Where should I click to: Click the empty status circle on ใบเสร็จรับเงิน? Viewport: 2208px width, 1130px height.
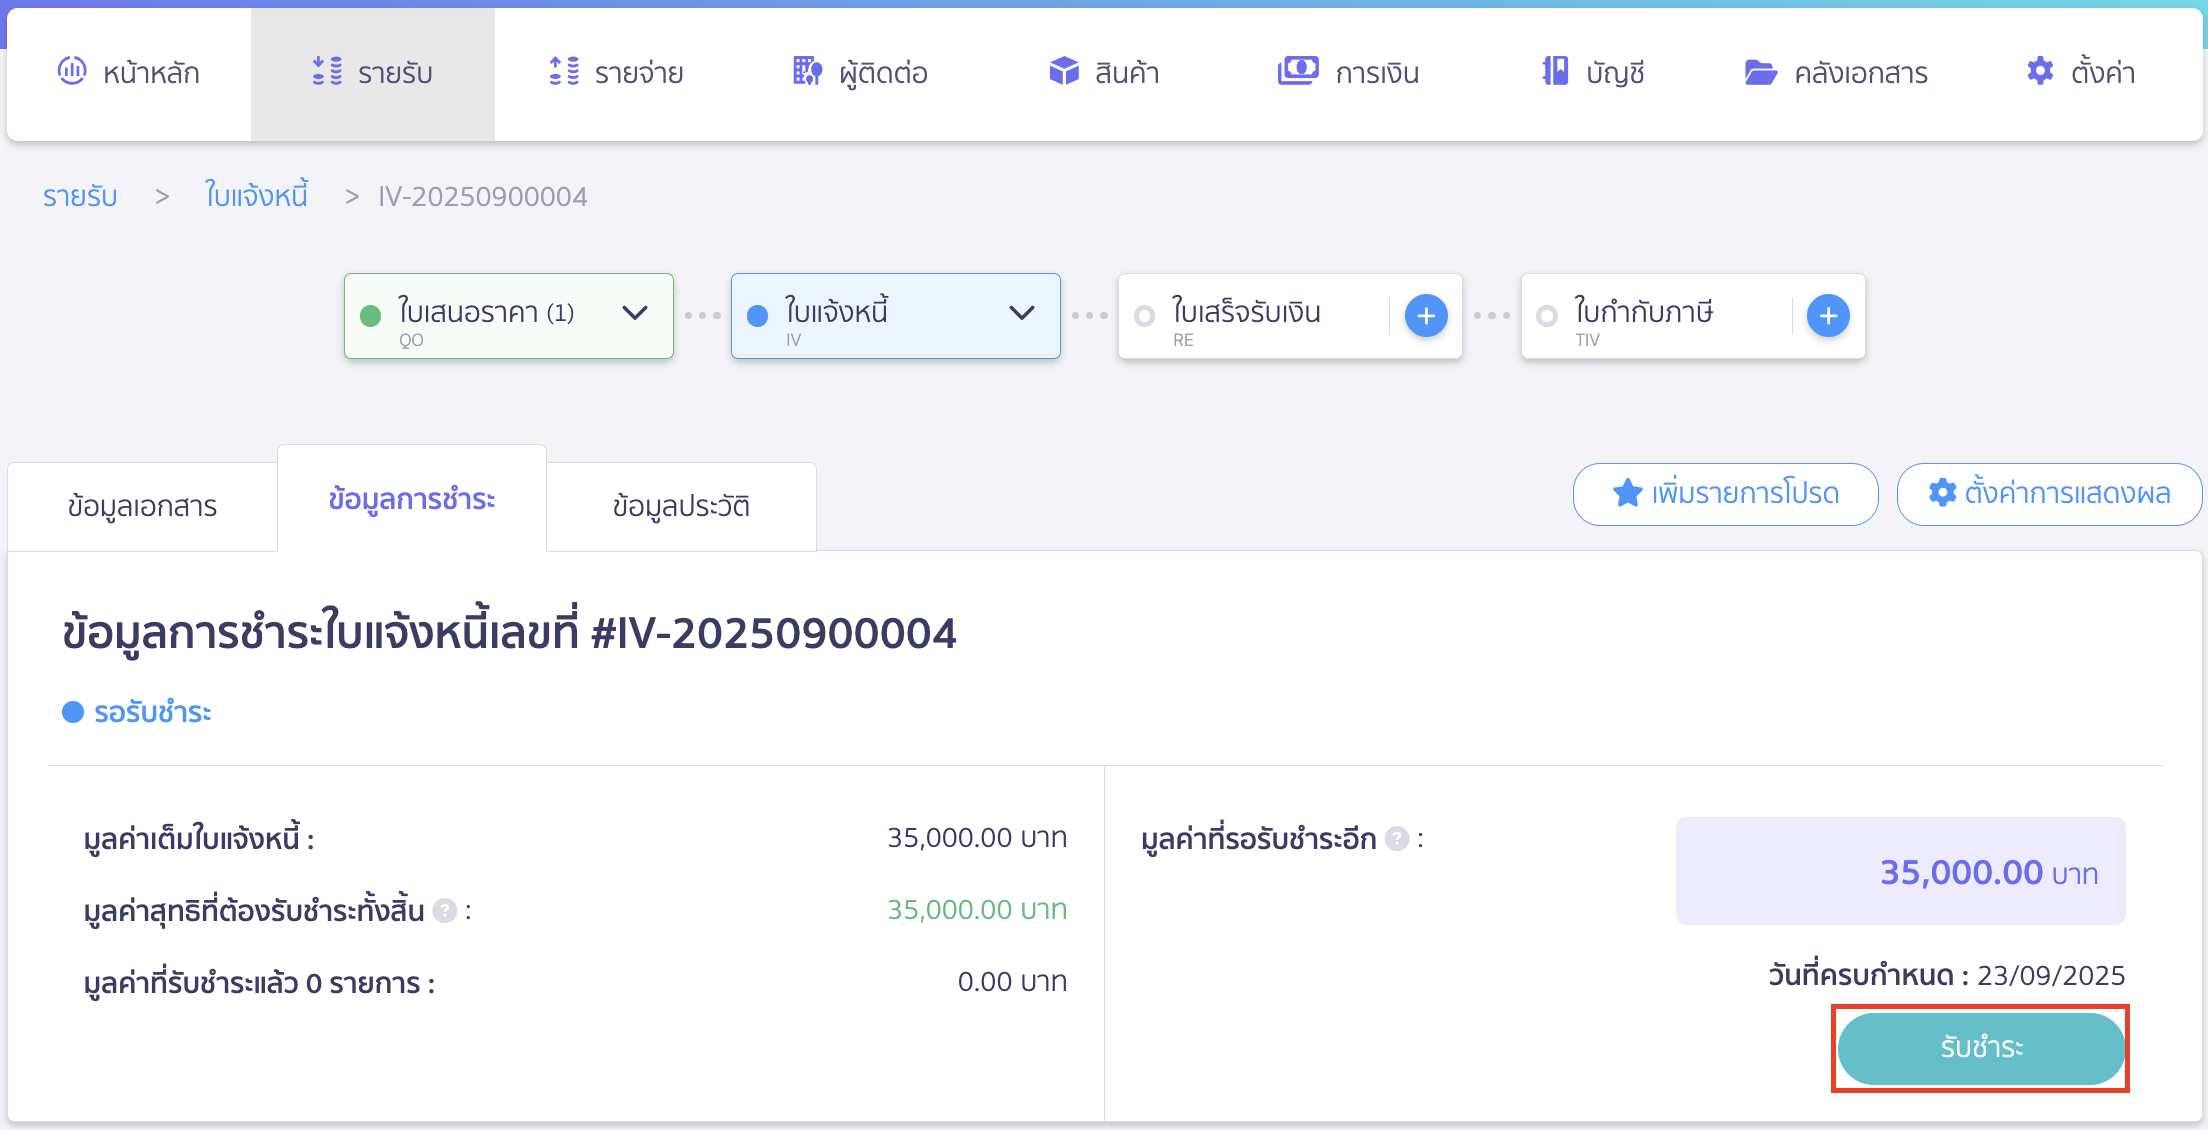pos(1145,316)
